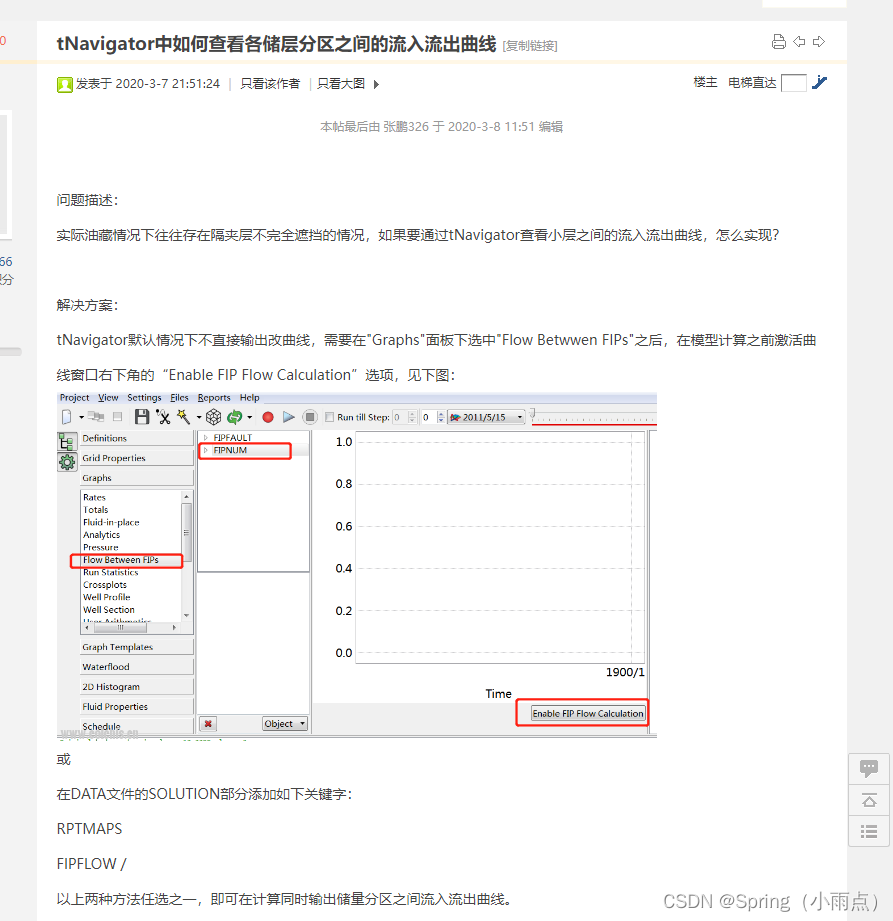Select Fluid-in-place in the graphs list
Screen dimensions: 893x921
coord(111,522)
